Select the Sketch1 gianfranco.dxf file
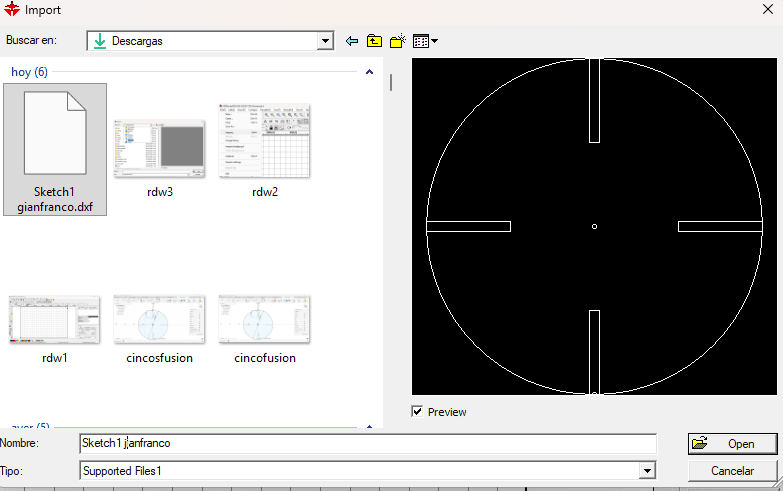Screen dimensions: 783x491 pyautogui.click(x=55, y=149)
